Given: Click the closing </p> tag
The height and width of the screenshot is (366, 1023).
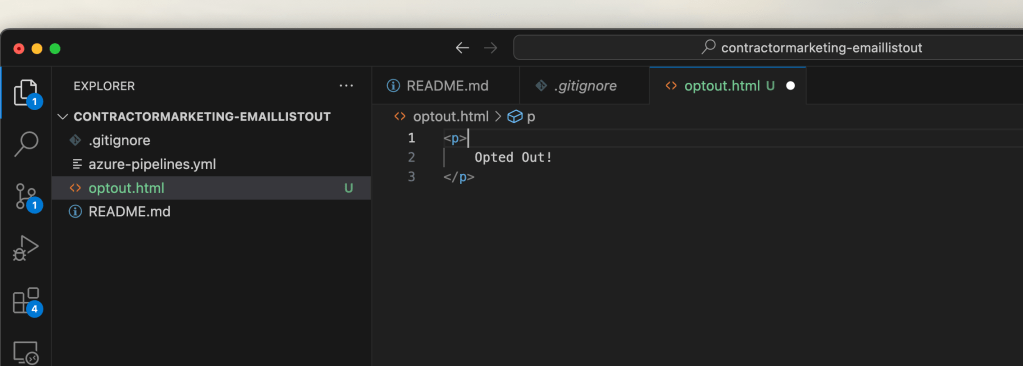Looking at the screenshot, I should pyautogui.click(x=459, y=177).
